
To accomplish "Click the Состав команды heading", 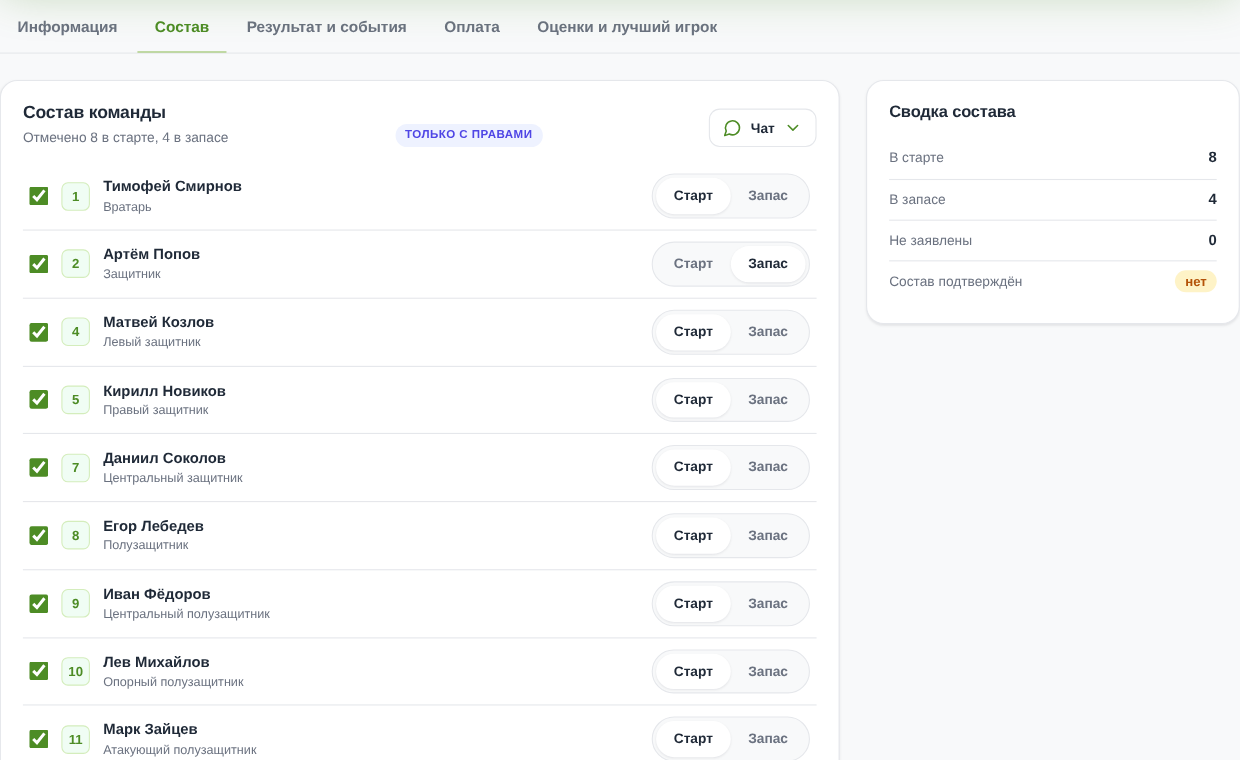I will (94, 113).
